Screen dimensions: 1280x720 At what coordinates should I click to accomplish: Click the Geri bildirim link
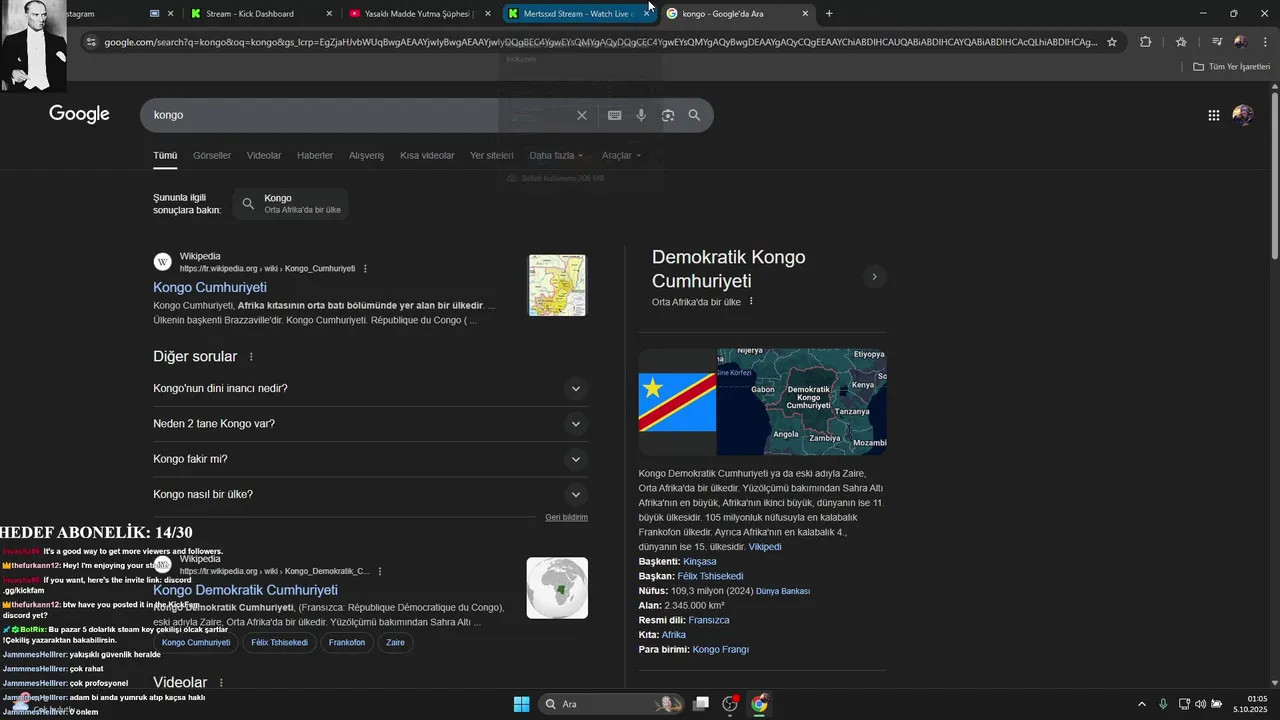pos(566,517)
